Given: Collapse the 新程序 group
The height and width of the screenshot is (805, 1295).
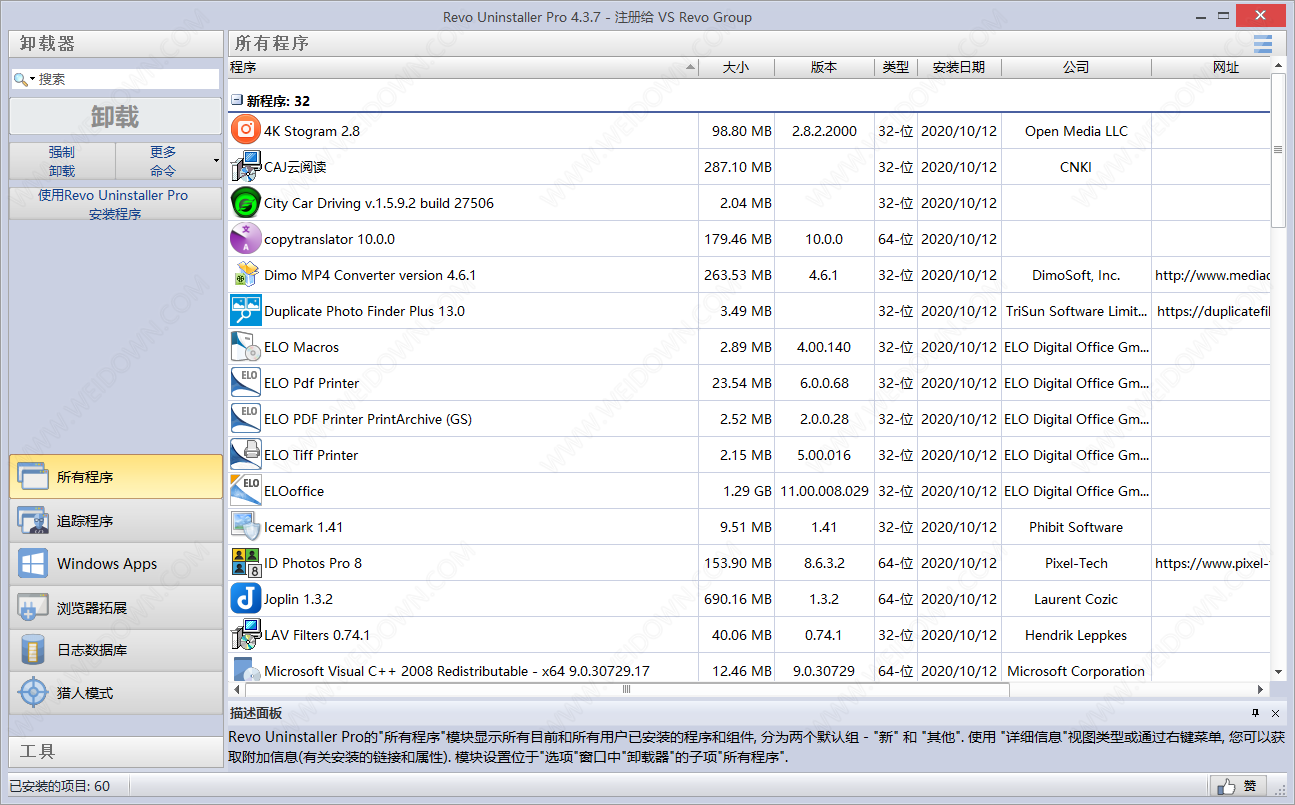Looking at the screenshot, I should point(236,100).
